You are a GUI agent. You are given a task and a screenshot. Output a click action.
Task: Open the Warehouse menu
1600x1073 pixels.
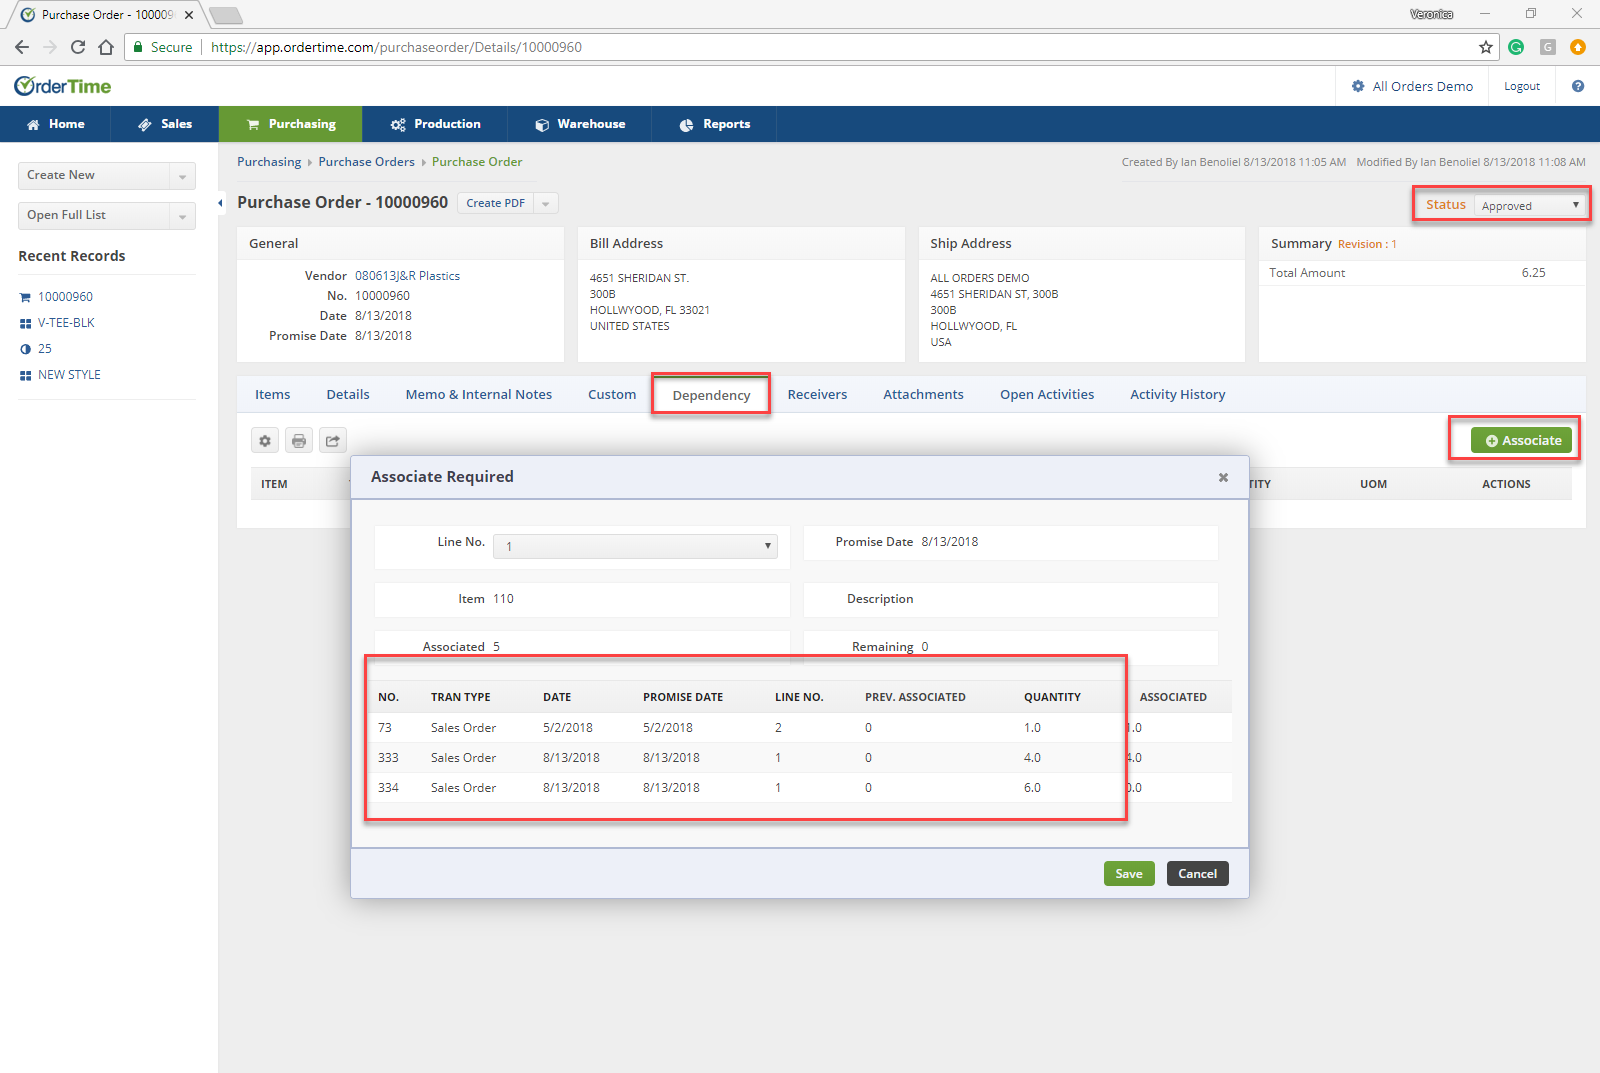point(580,124)
